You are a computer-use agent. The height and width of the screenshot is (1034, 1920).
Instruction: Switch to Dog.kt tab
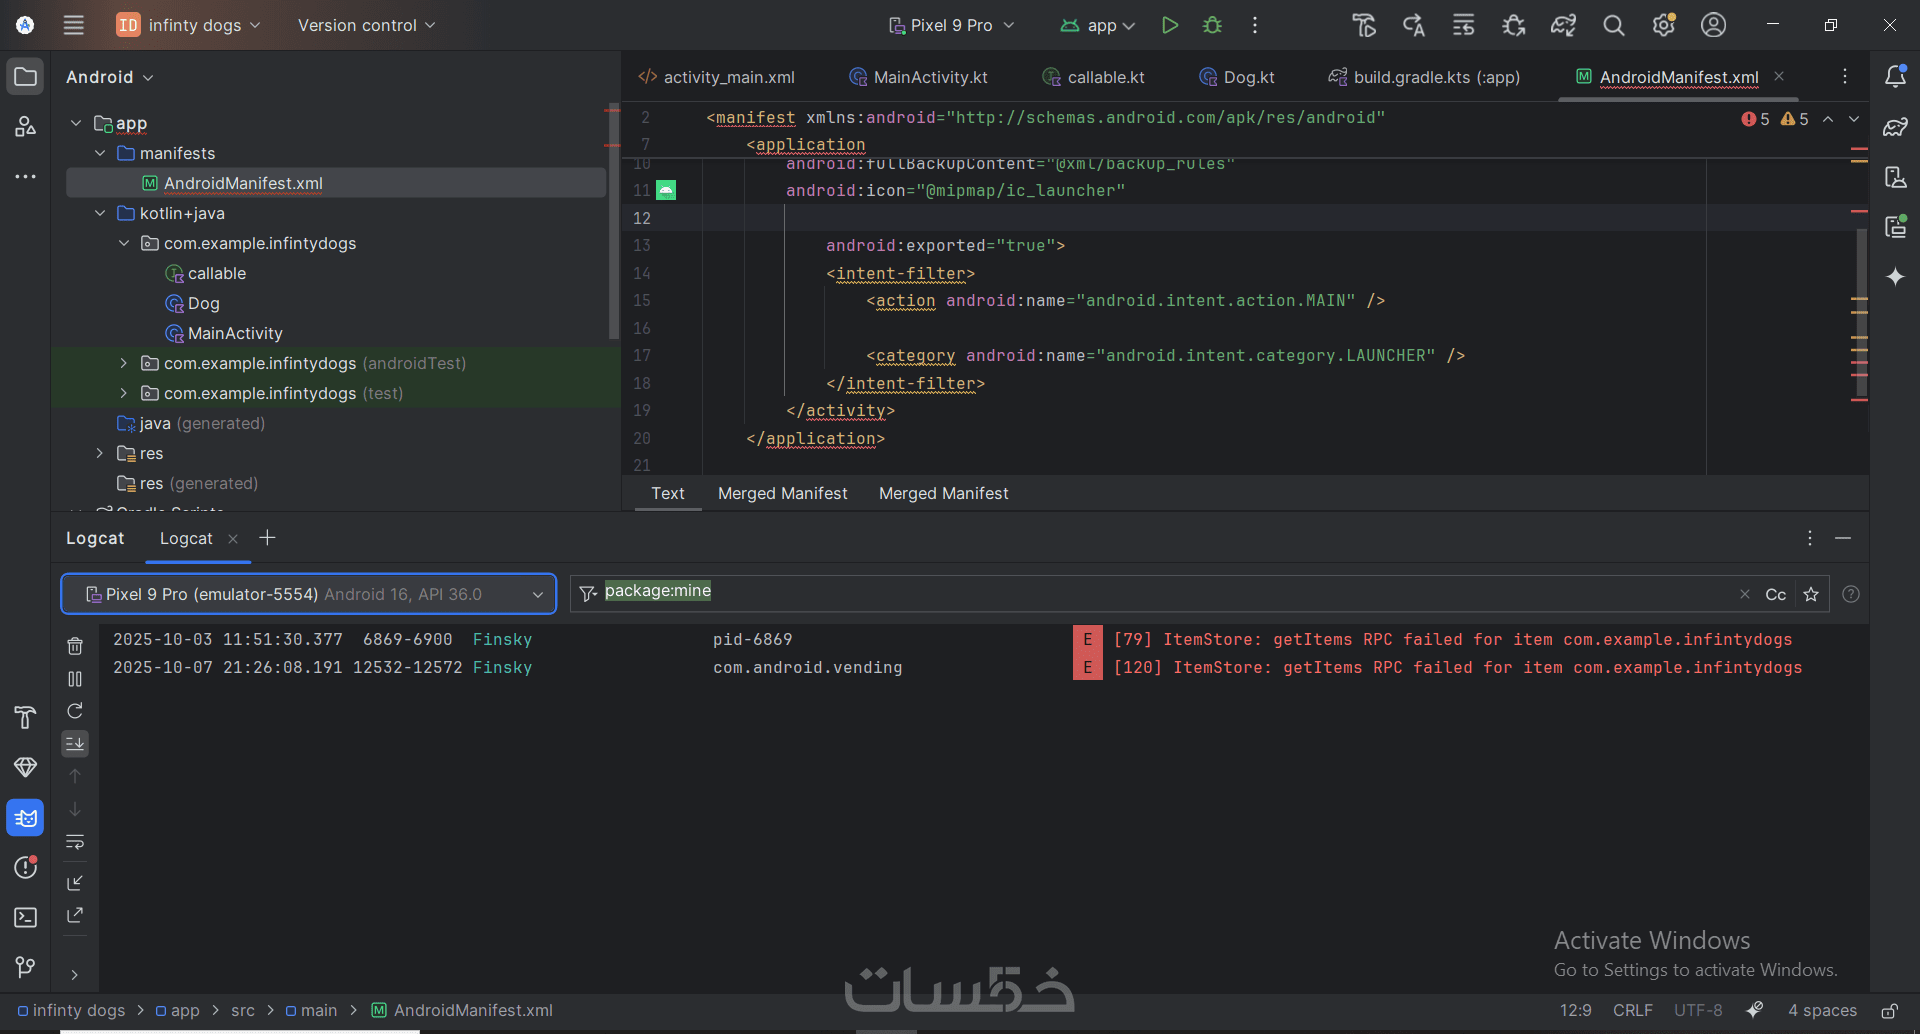click(x=1237, y=77)
